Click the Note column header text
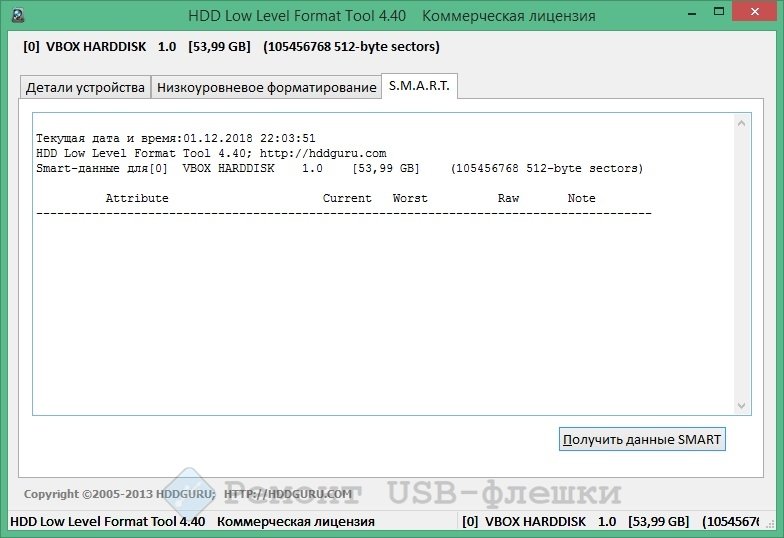 (582, 198)
